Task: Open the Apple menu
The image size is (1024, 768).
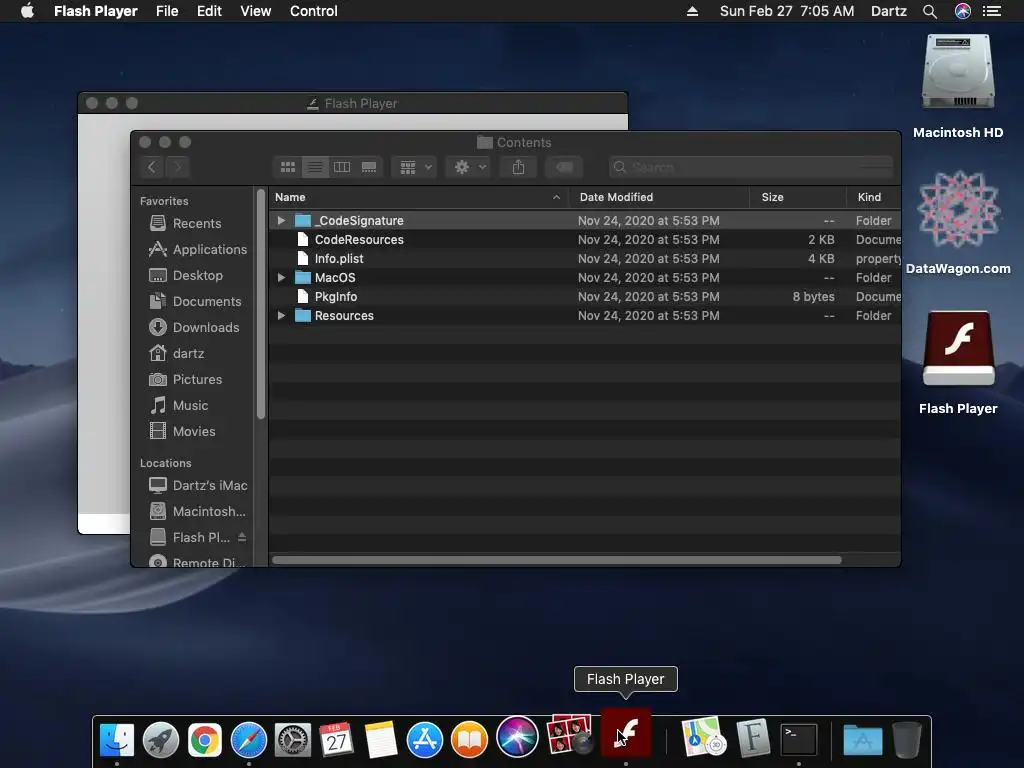Action: coord(27,11)
